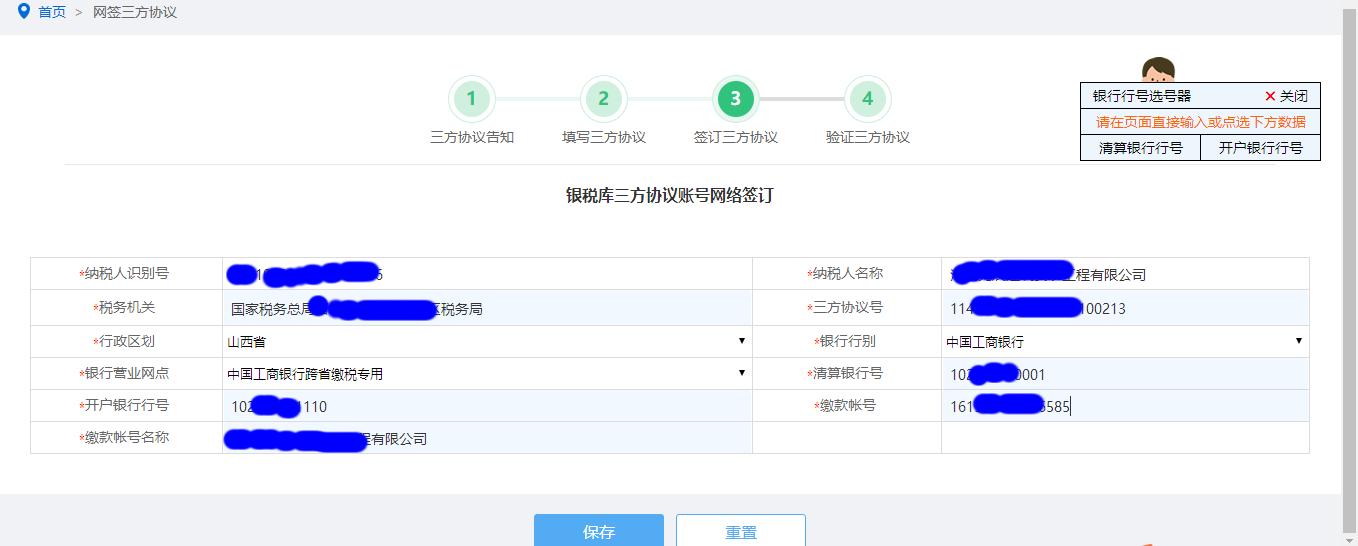Select step 4 circle 验证三方协议

click(x=867, y=99)
